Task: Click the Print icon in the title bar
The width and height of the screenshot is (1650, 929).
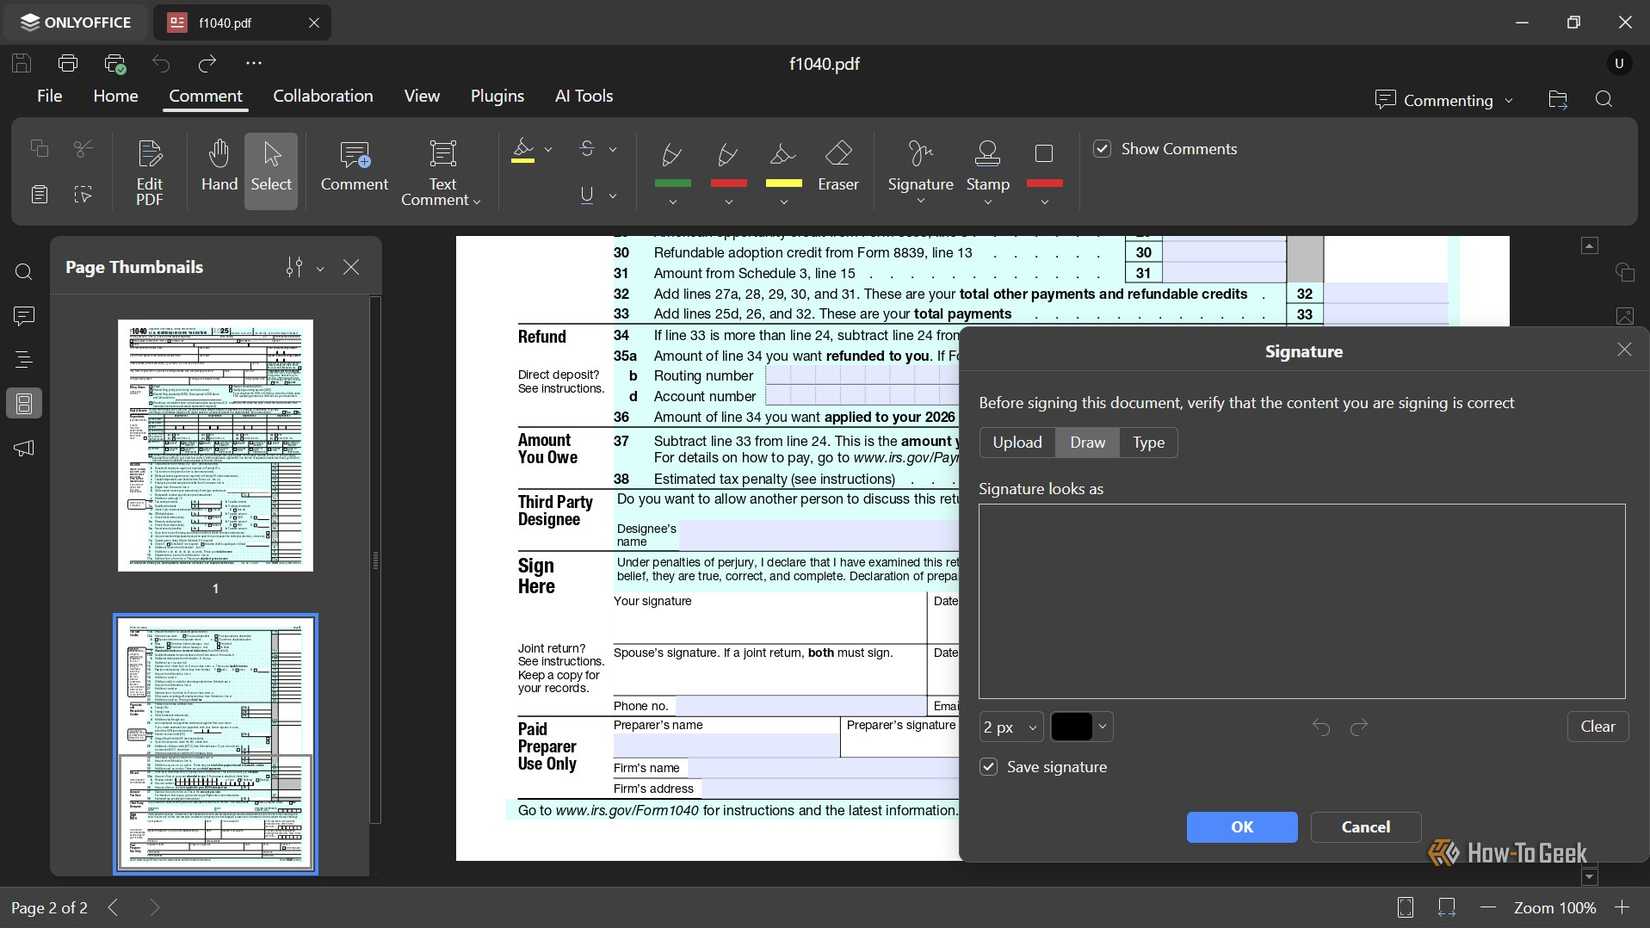Action: 68,63
